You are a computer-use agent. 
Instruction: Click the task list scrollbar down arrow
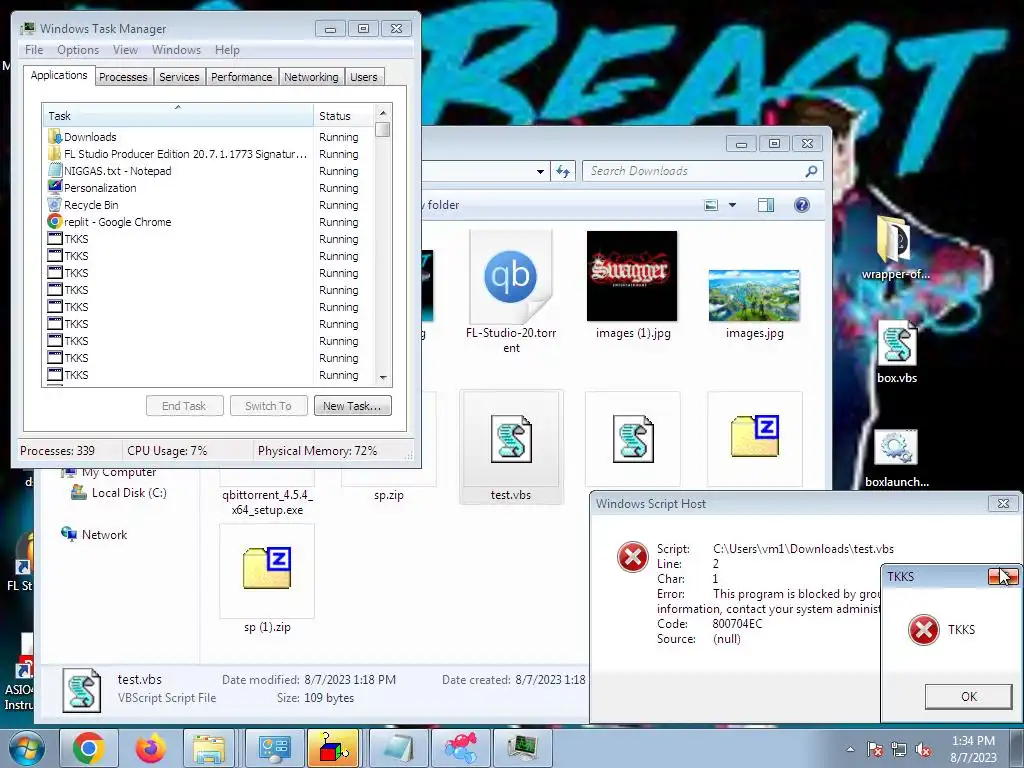click(x=383, y=377)
